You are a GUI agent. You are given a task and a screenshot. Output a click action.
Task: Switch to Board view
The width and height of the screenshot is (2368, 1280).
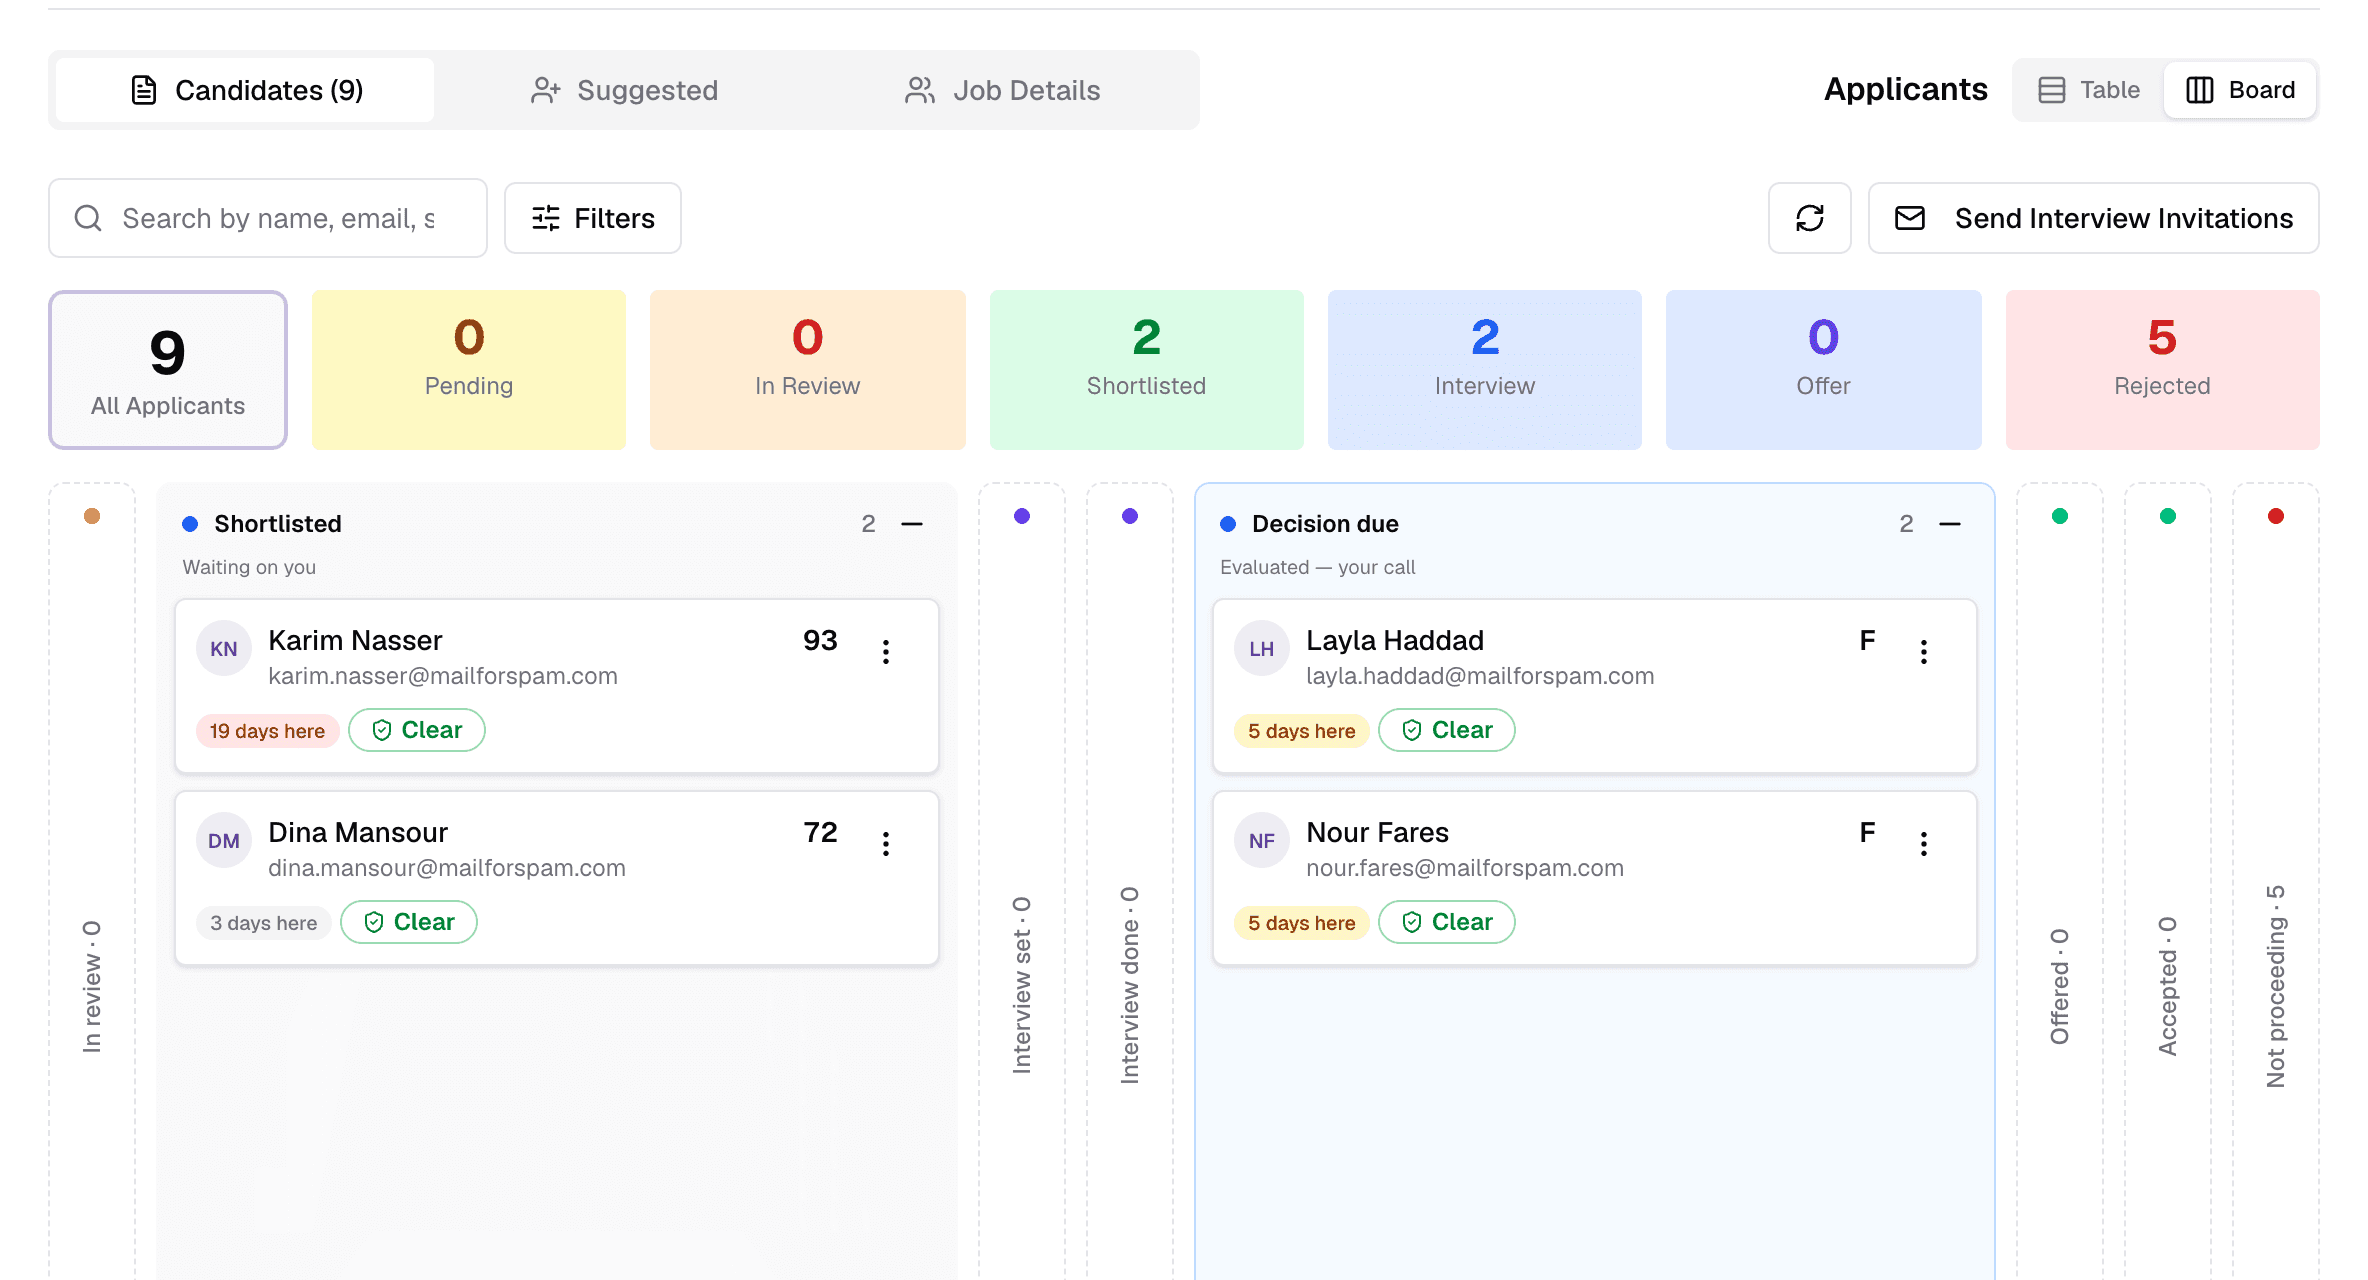[x=2240, y=90]
